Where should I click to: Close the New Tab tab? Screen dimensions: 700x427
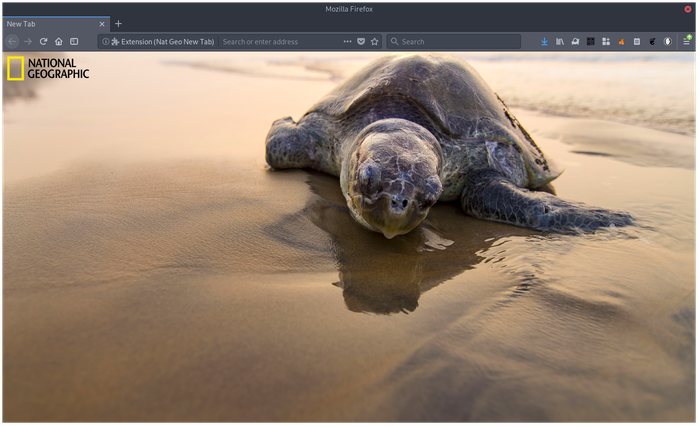click(102, 24)
